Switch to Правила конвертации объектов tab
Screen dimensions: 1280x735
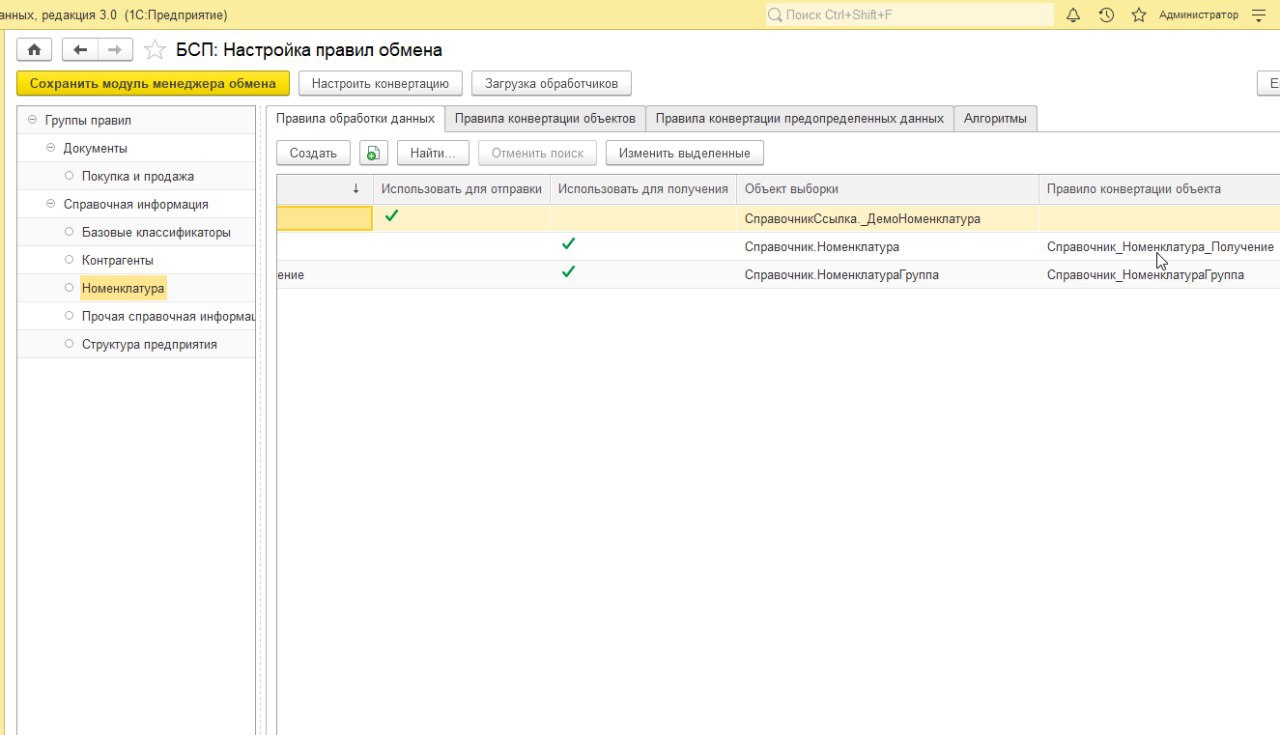click(545, 118)
